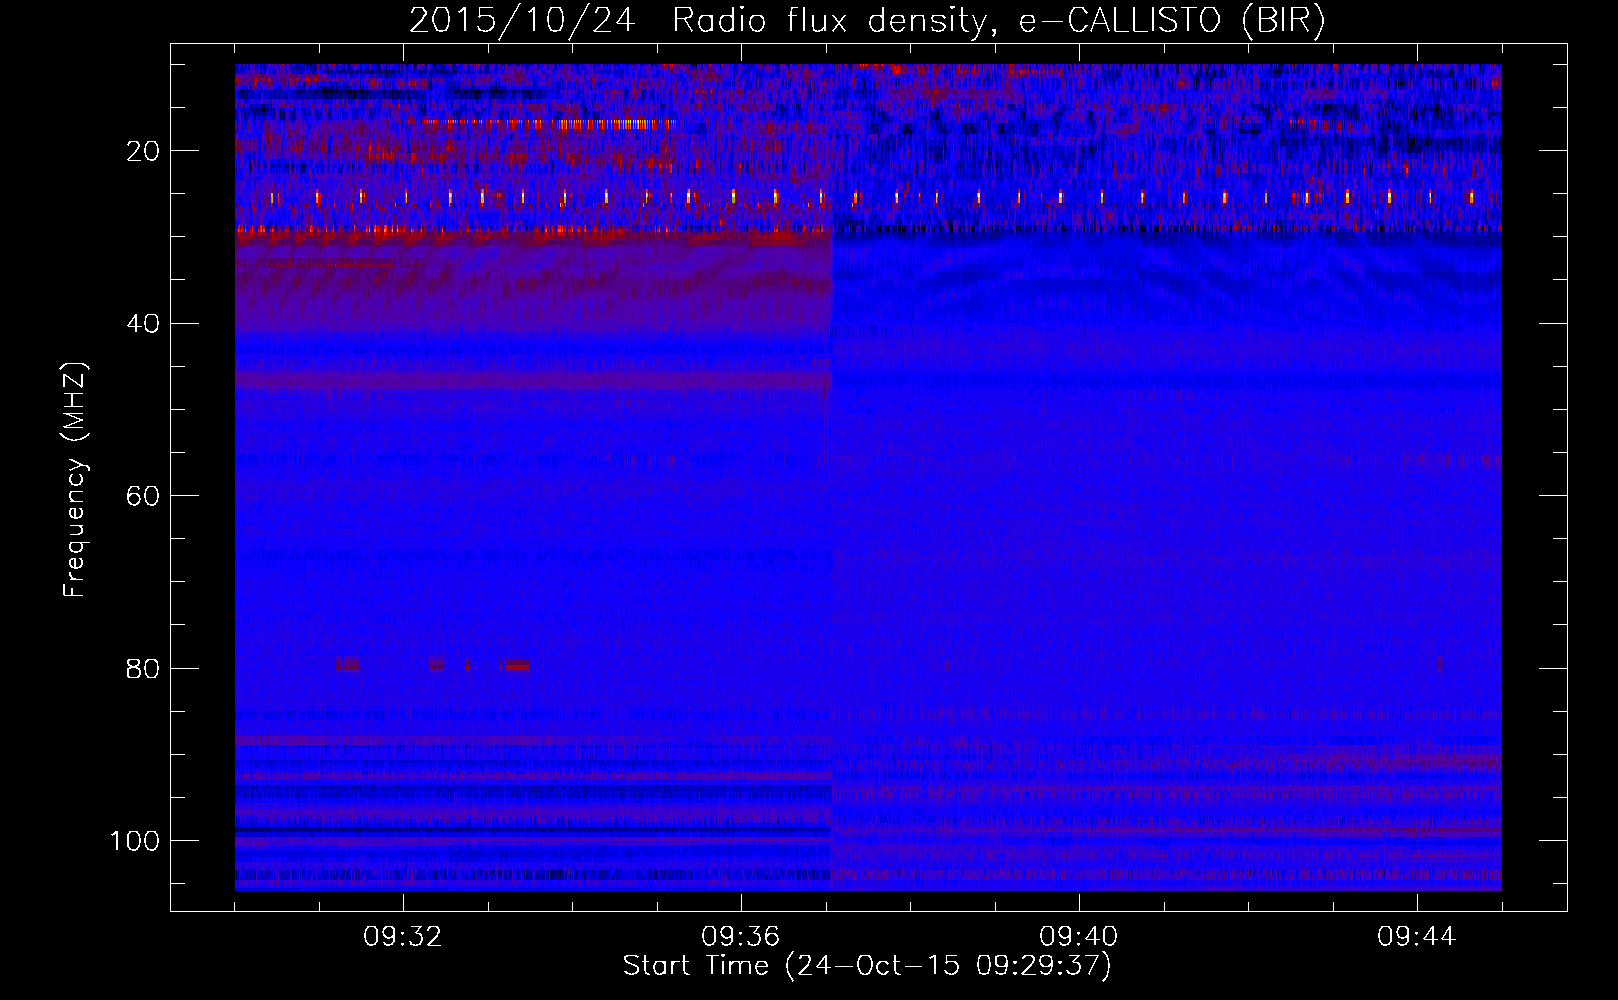The width and height of the screenshot is (1618, 1000).
Task: Click the 'Start Time (24-Oct-15 09:29:37)' label
Action: coord(867,966)
